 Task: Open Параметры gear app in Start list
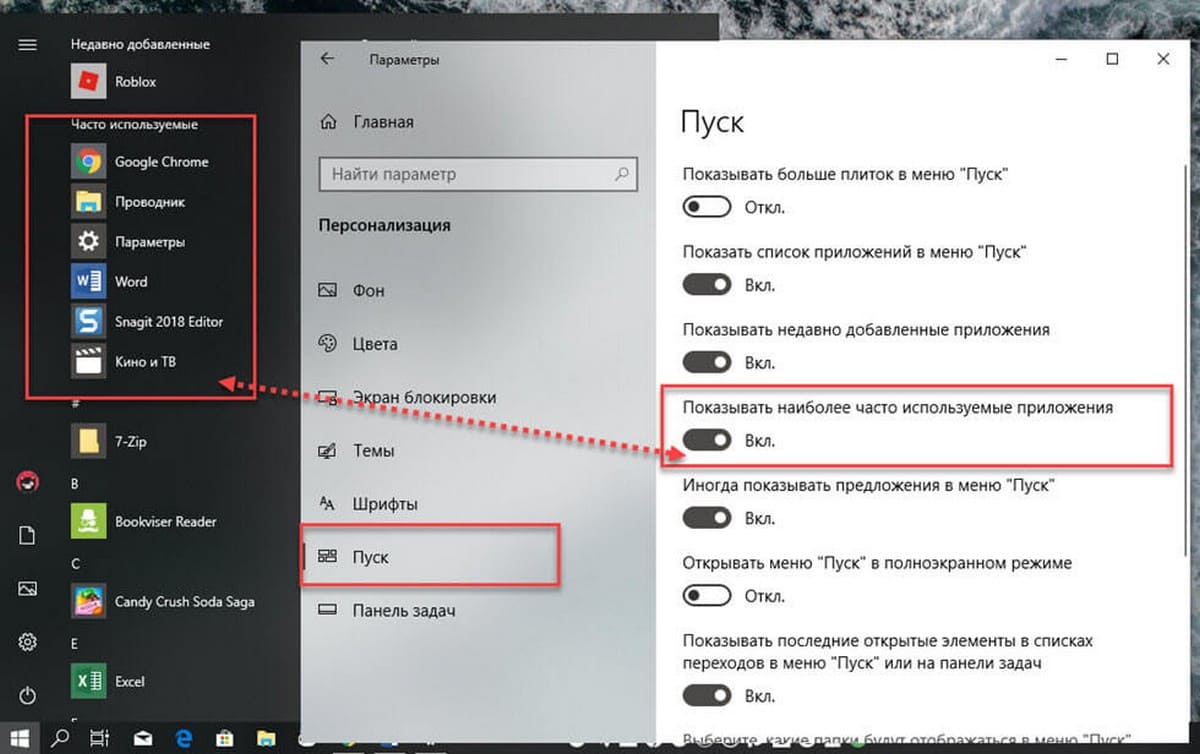(128, 241)
